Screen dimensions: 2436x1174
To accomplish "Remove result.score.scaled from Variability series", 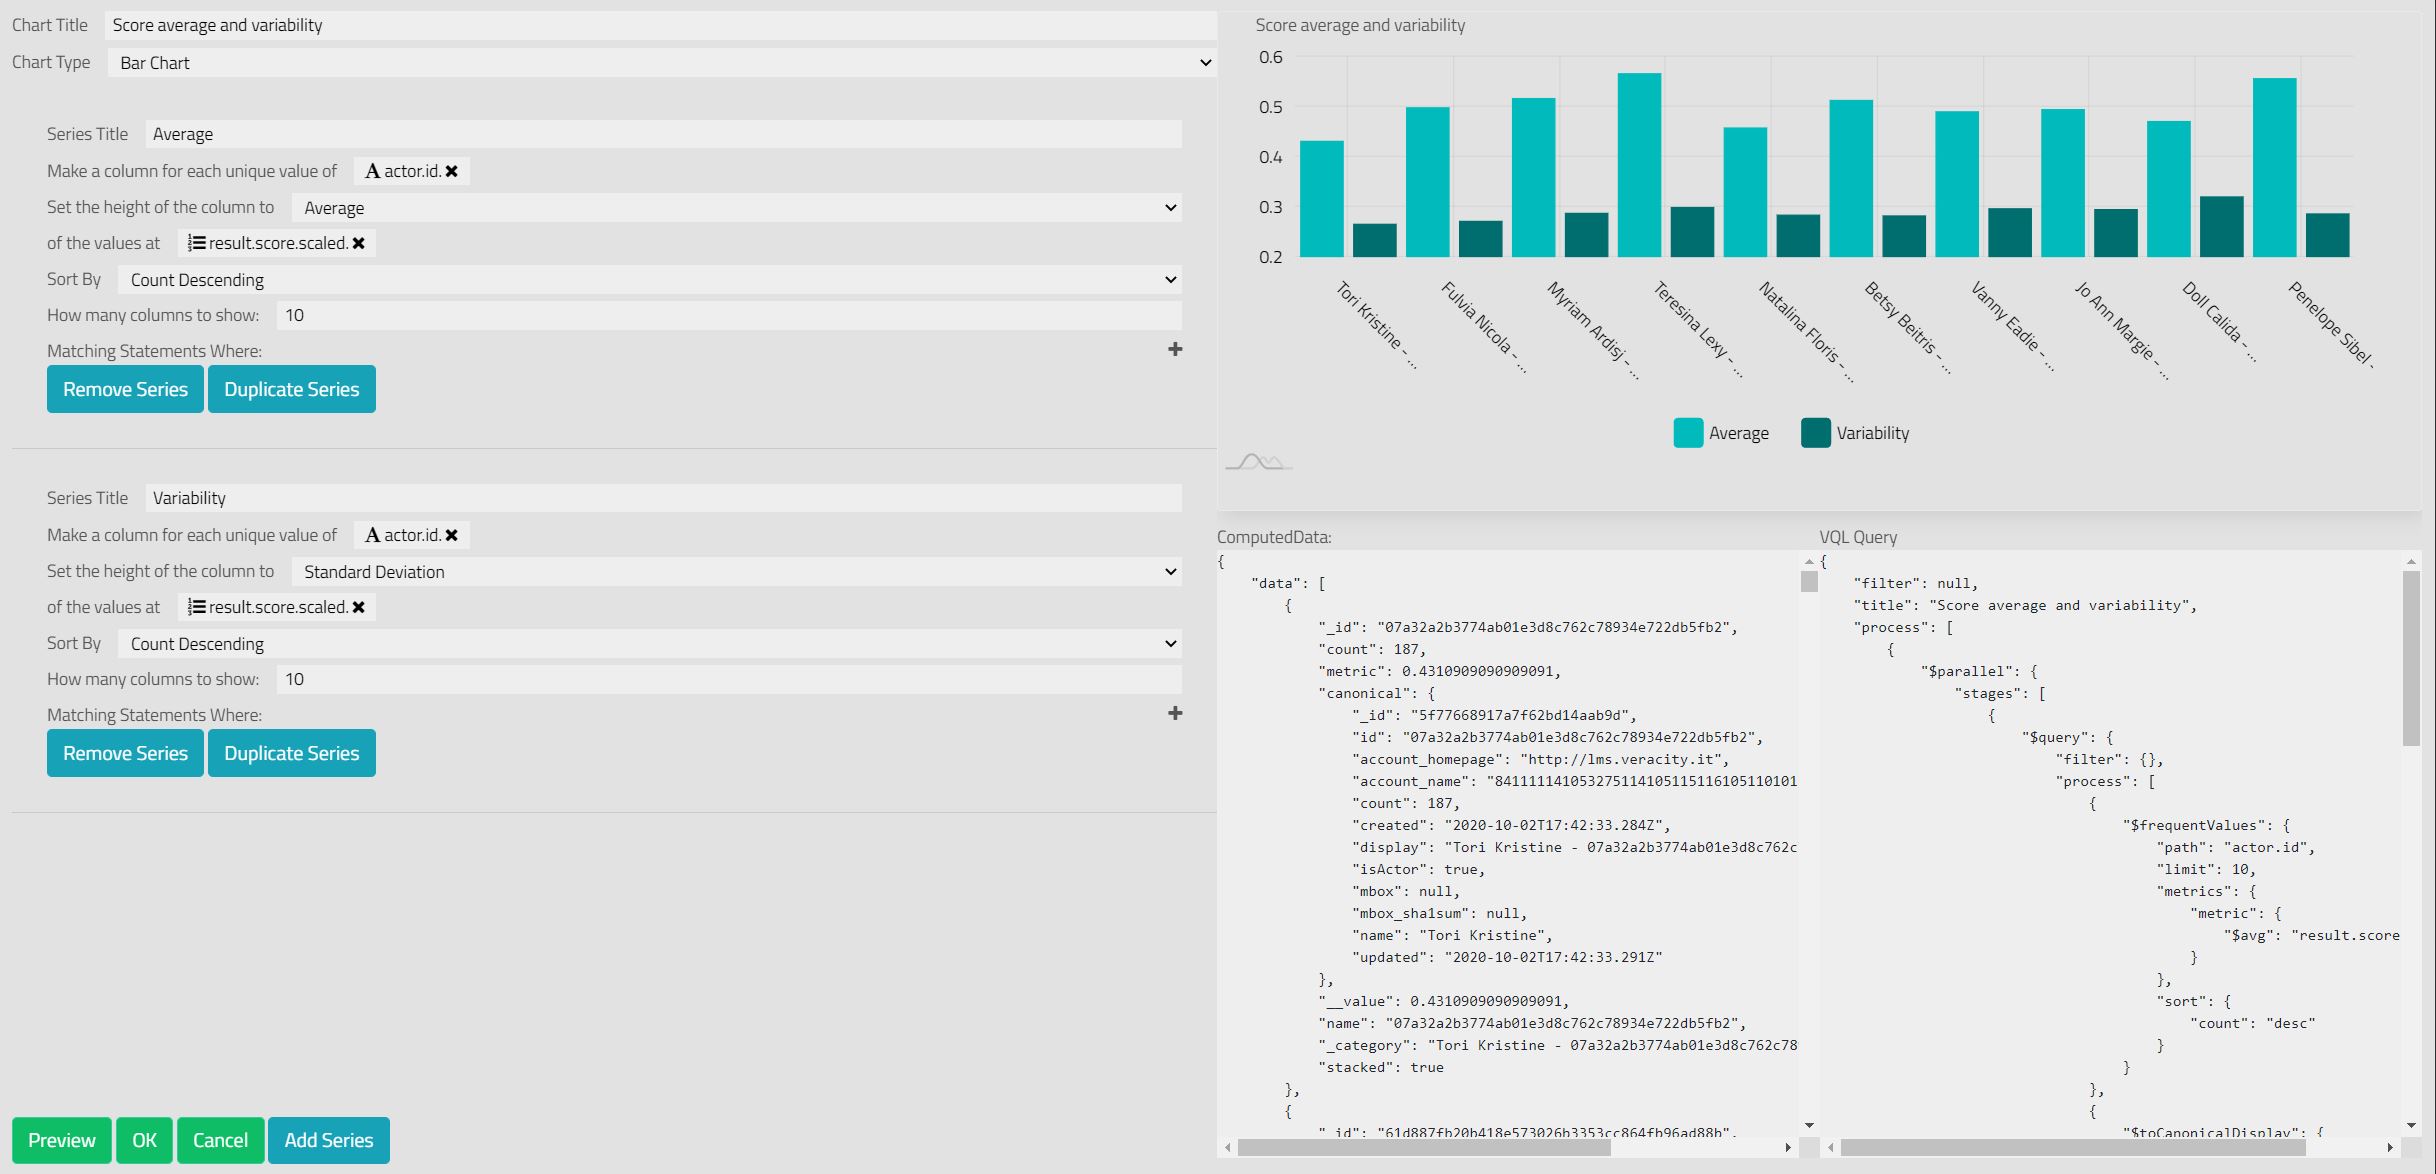I will 359,607.
